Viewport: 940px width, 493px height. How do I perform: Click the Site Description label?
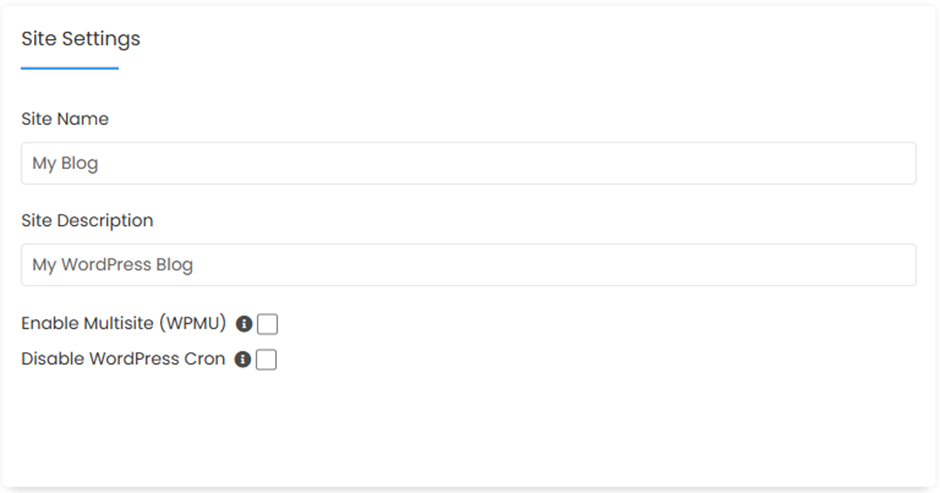(x=88, y=221)
